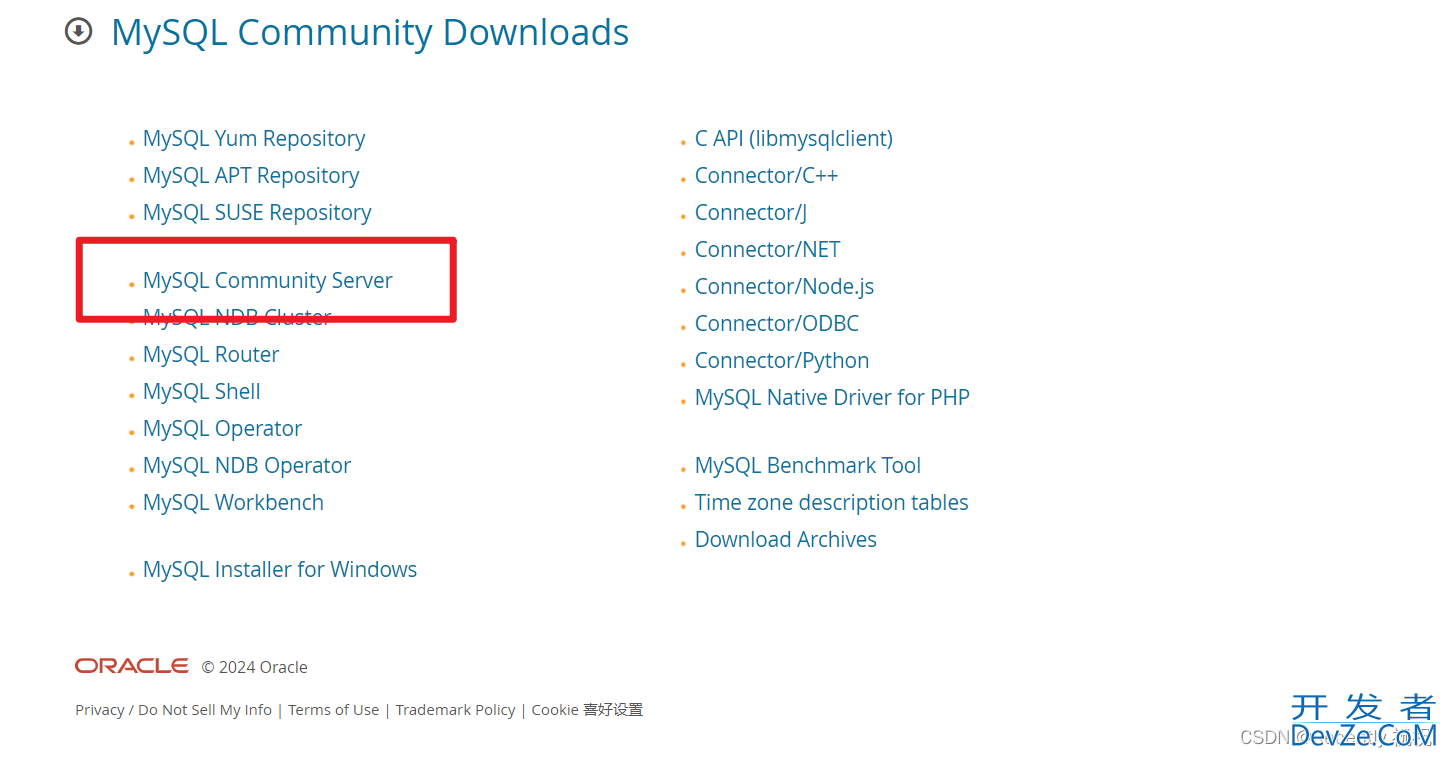Open Cookie 喜好设置 footer link
Image resolution: width=1447 pixels, height=757 pixels.
[587, 710]
